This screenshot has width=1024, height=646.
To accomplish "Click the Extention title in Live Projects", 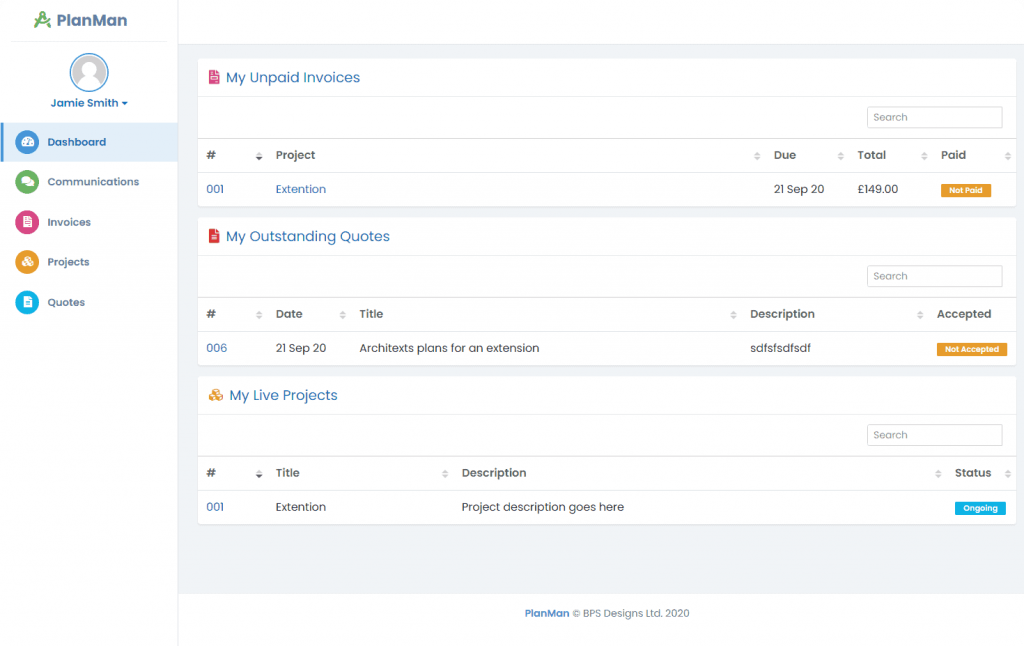I will [300, 507].
